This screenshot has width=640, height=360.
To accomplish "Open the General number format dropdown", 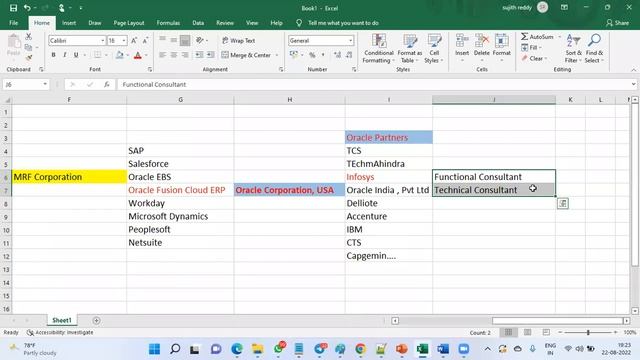I will (x=351, y=40).
